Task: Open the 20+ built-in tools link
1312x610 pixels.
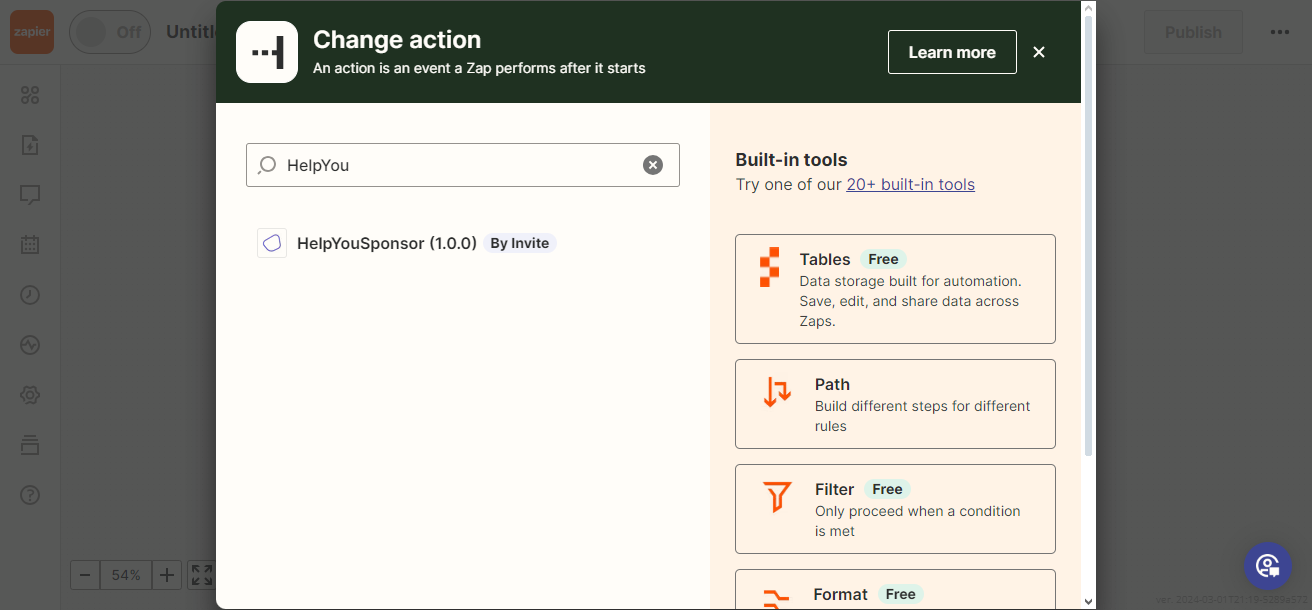Action: point(910,184)
